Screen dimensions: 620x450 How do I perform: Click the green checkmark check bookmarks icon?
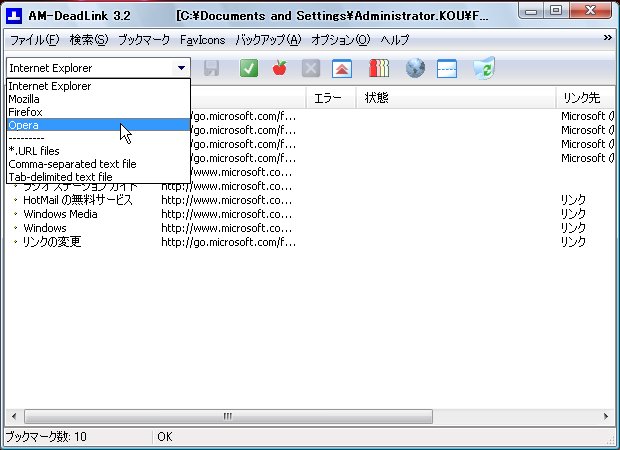pyautogui.click(x=249, y=68)
